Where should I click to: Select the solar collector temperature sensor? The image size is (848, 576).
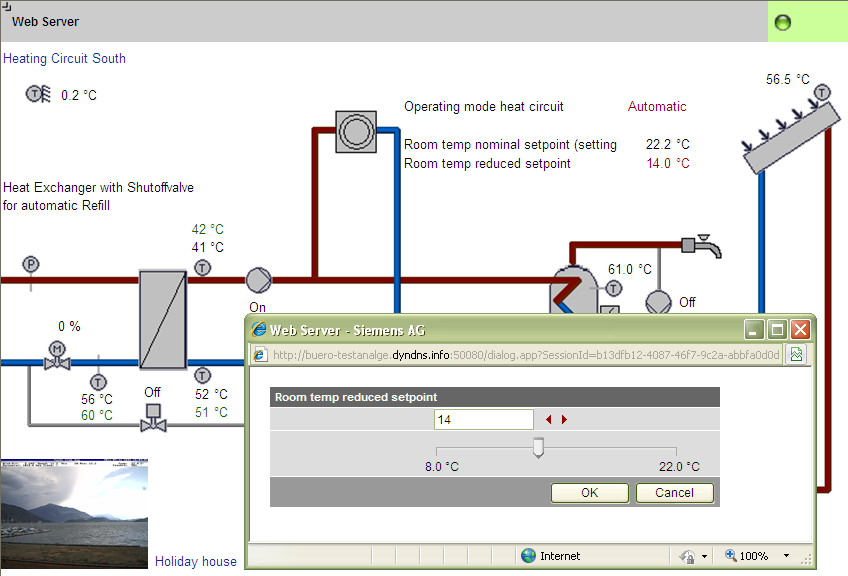click(822, 92)
